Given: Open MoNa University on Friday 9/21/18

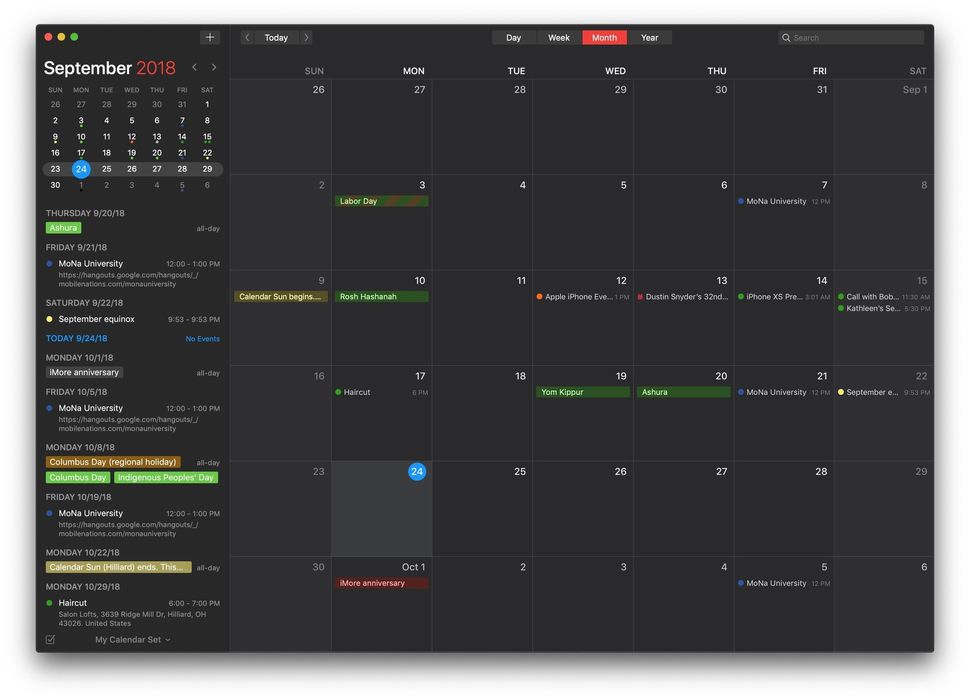Looking at the screenshot, I should coord(90,263).
